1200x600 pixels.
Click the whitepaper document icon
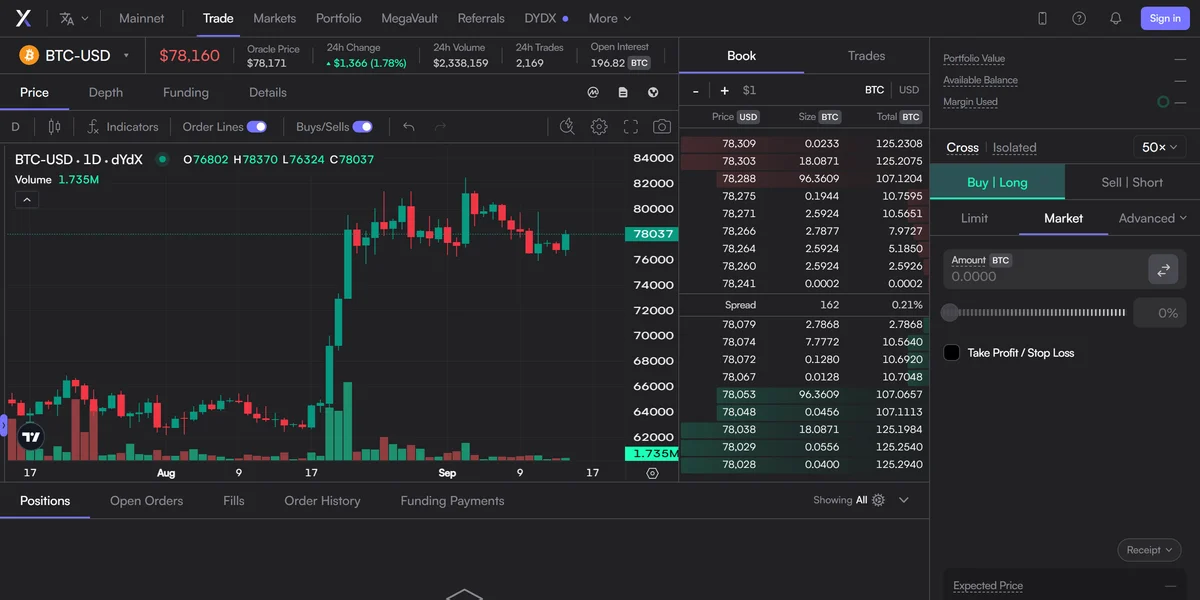pos(623,92)
